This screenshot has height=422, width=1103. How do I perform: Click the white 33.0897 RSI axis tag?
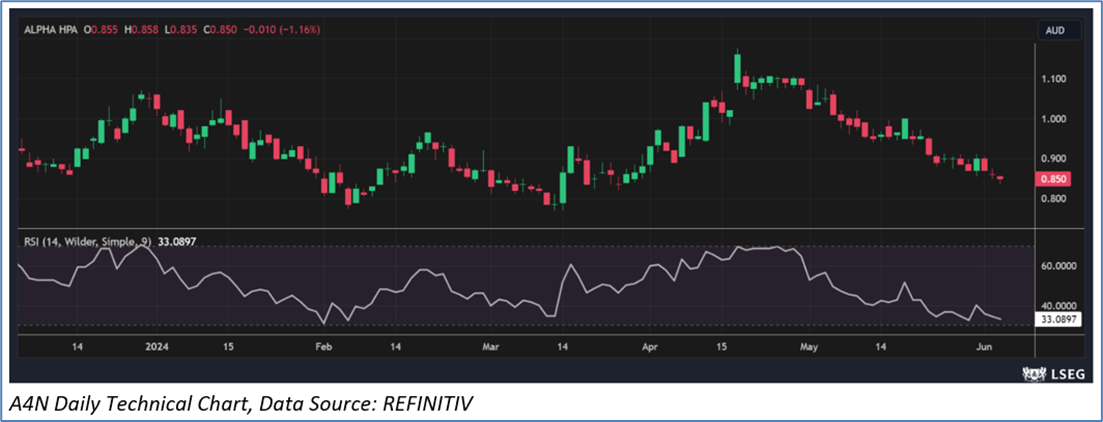pyautogui.click(x=1058, y=319)
